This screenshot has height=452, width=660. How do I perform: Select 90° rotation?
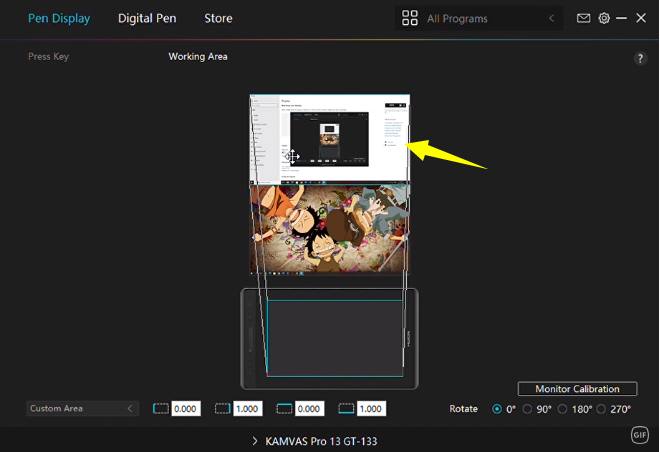[x=527, y=409]
